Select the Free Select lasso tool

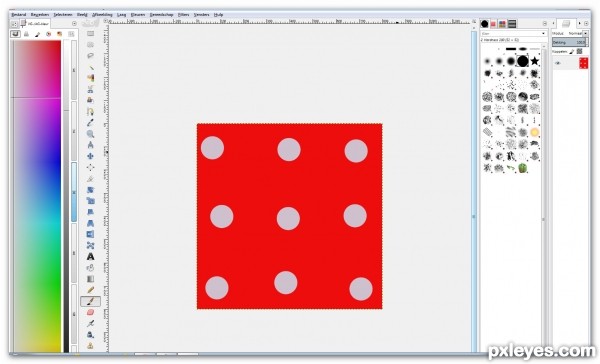tap(90, 56)
